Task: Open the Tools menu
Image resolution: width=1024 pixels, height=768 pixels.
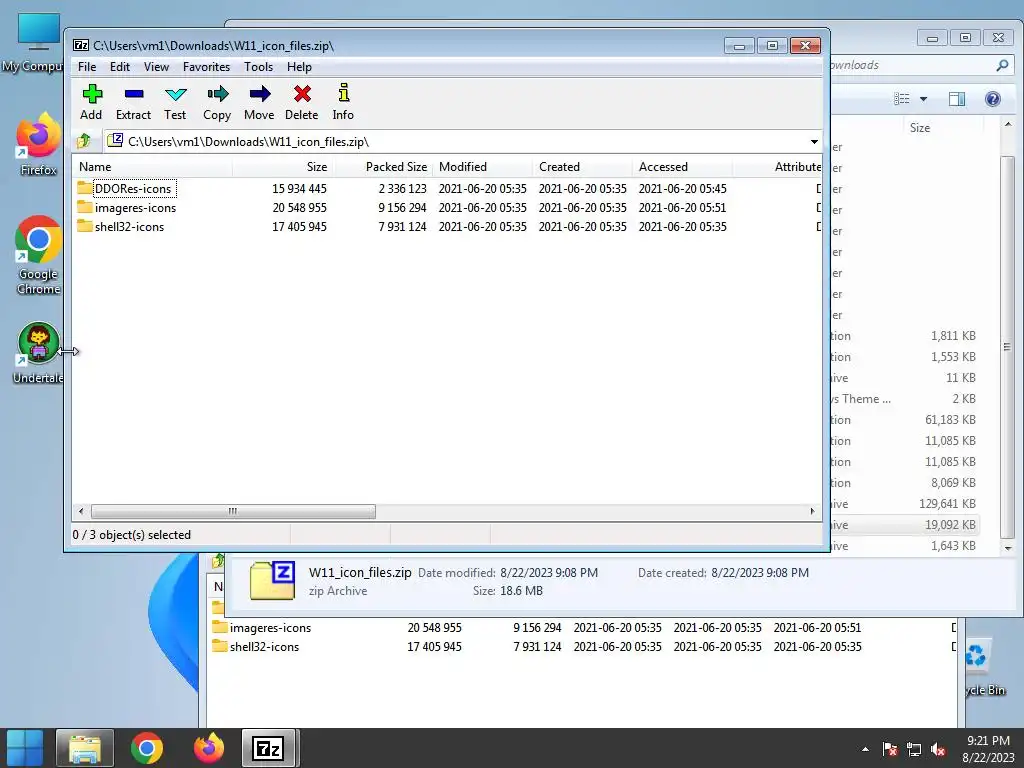Action: [x=259, y=67]
